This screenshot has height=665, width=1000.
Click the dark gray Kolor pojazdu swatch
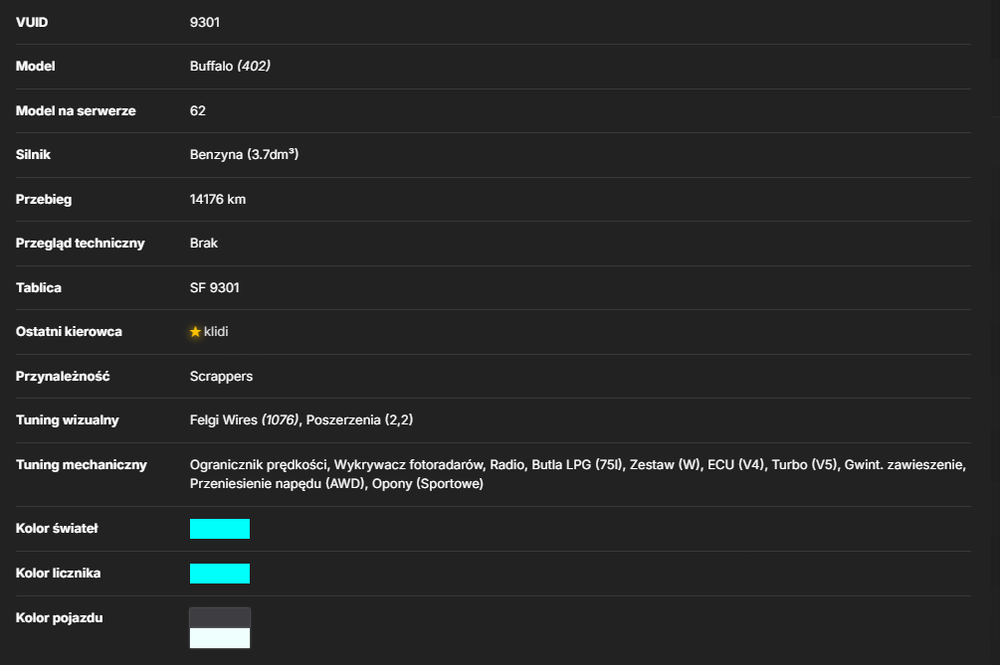220,618
